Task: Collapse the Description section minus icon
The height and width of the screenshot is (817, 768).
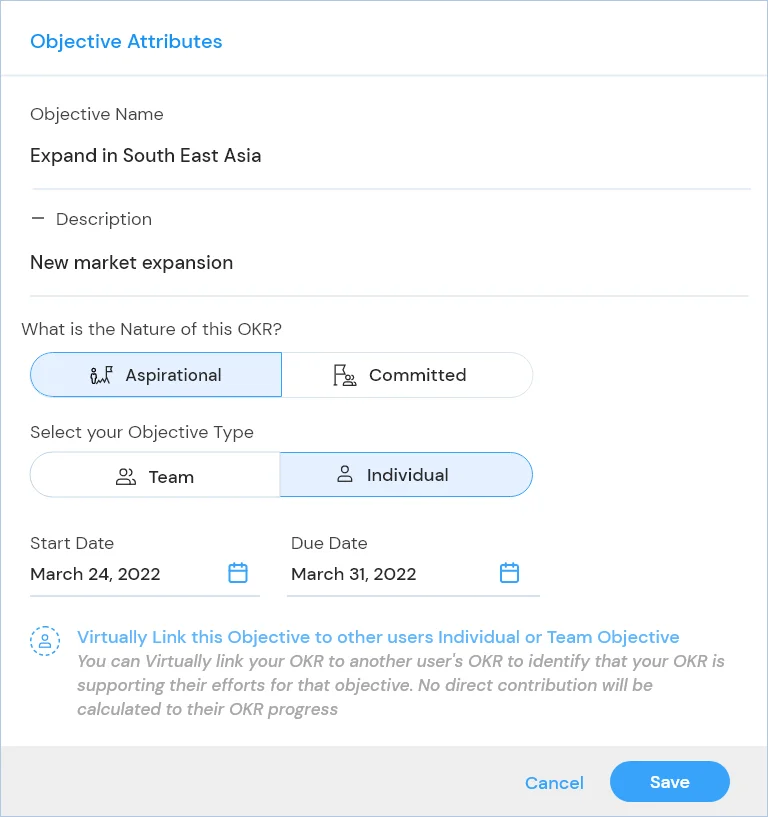Action: click(38, 218)
